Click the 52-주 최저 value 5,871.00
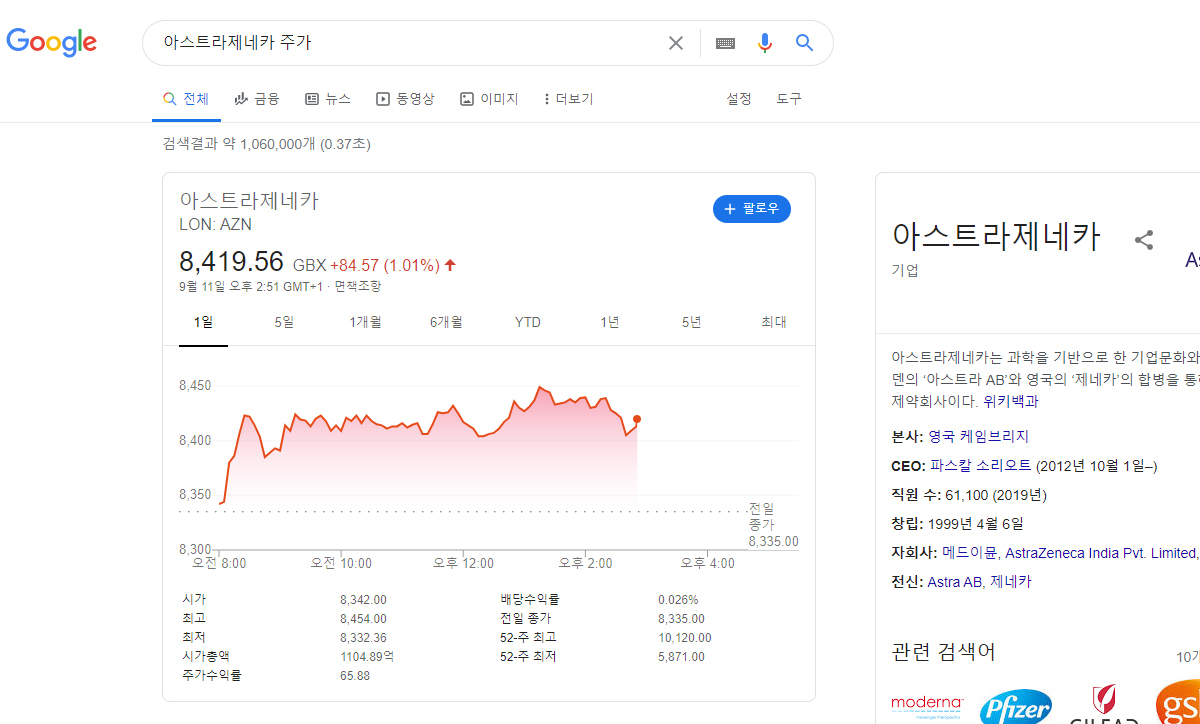 tap(681, 657)
